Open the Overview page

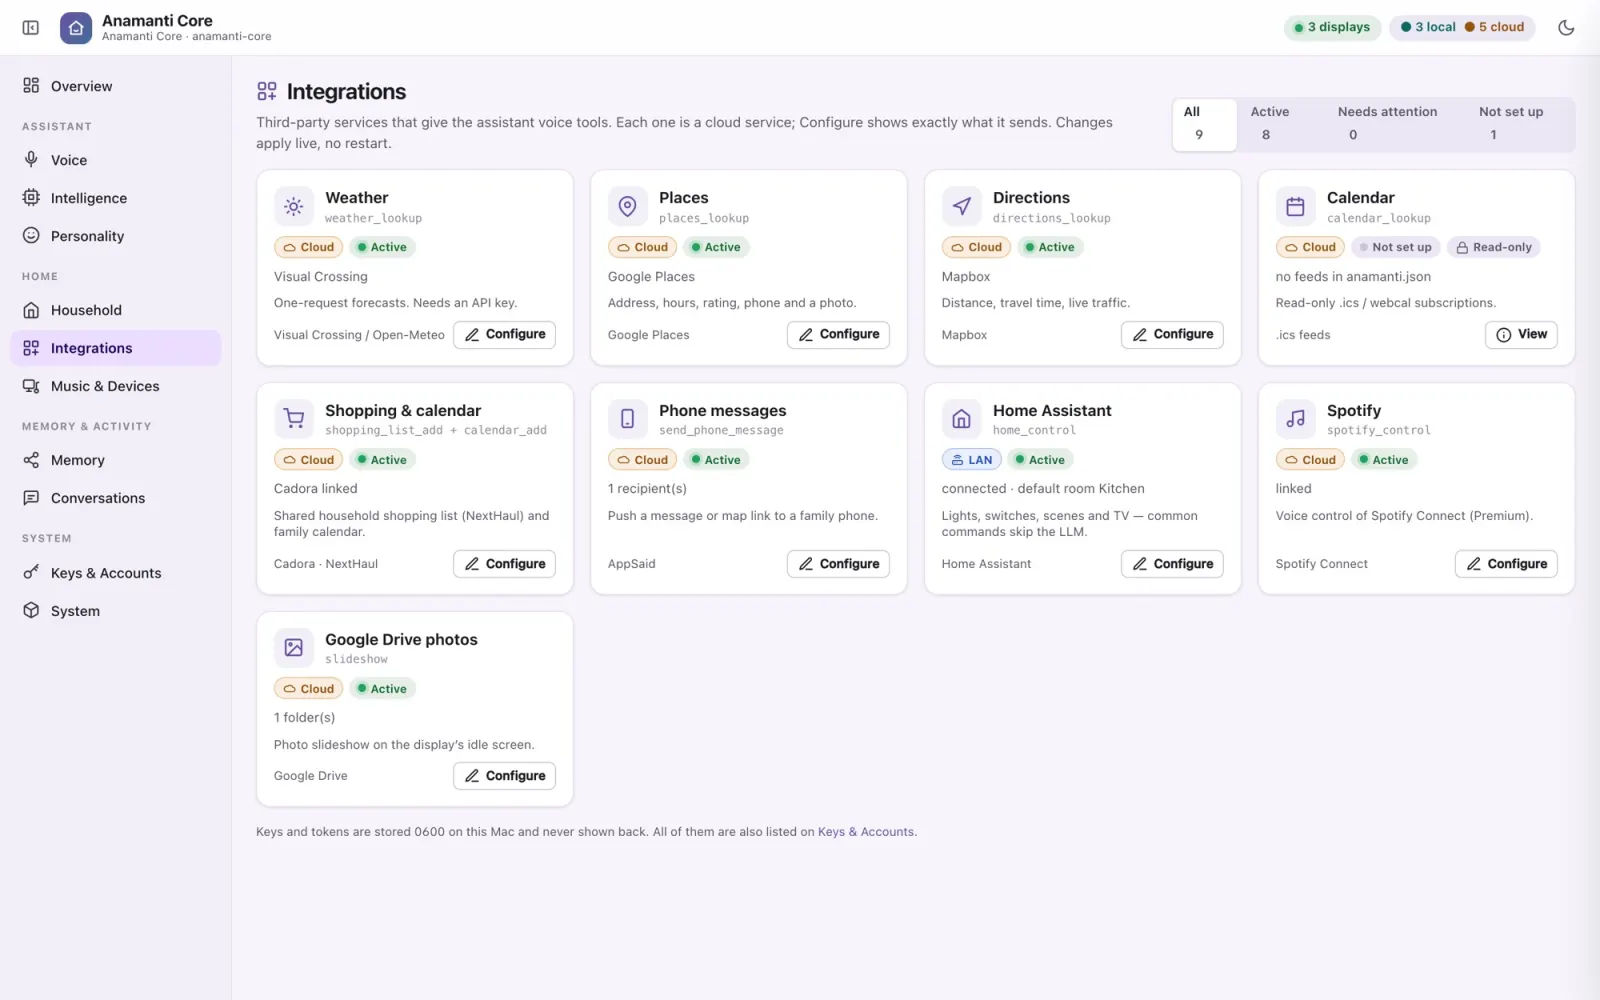click(x=116, y=86)
